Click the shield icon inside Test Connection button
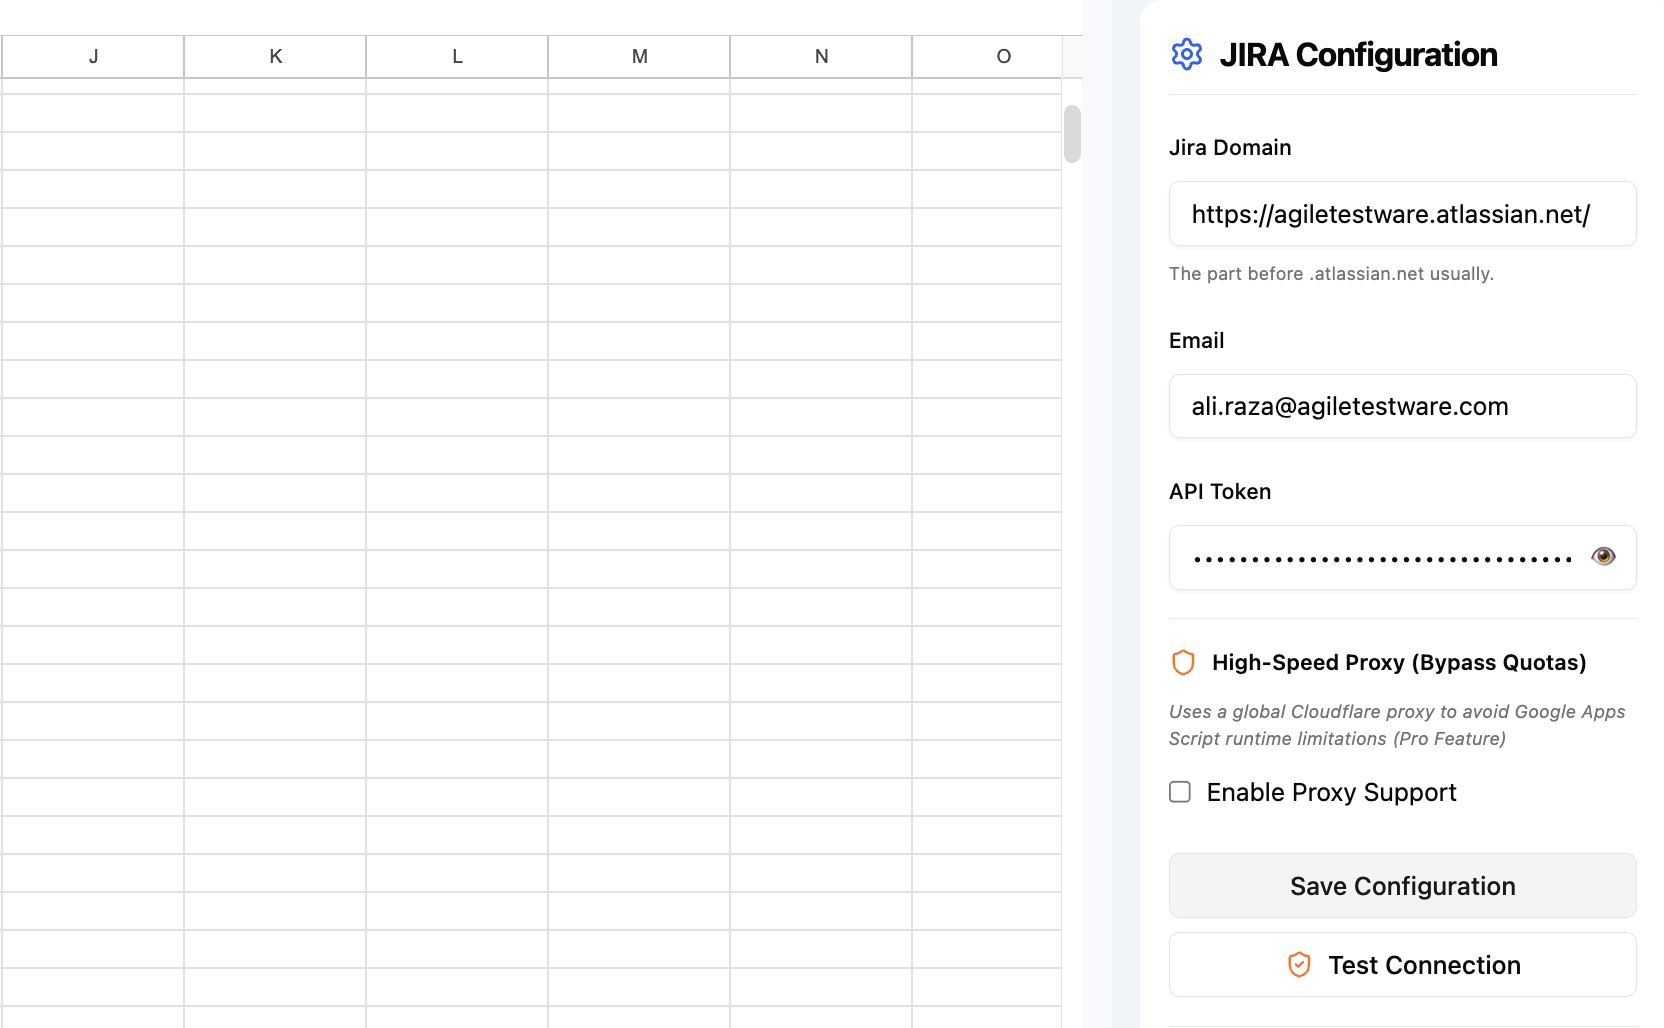Screen dimensions: 1664x1028 pos(1298,964)
